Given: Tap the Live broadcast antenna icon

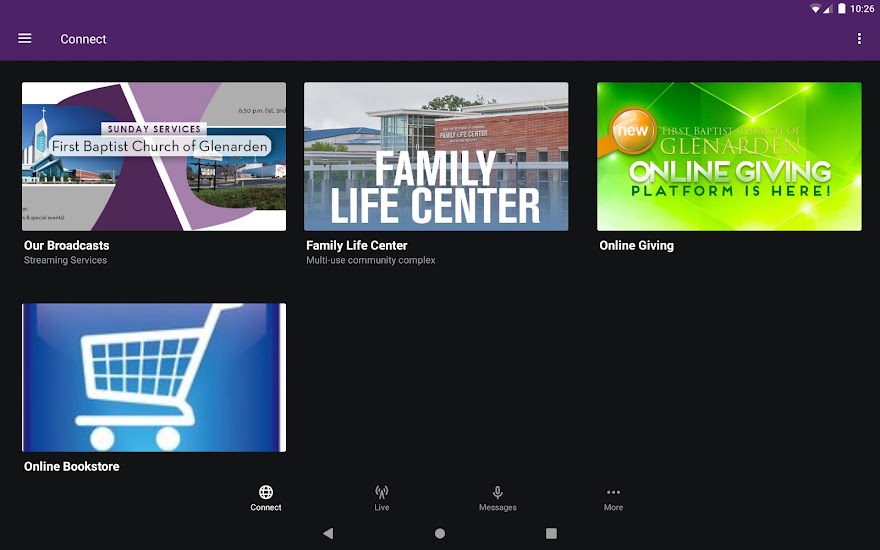Looking at the screenshot, I should [382, 492].
